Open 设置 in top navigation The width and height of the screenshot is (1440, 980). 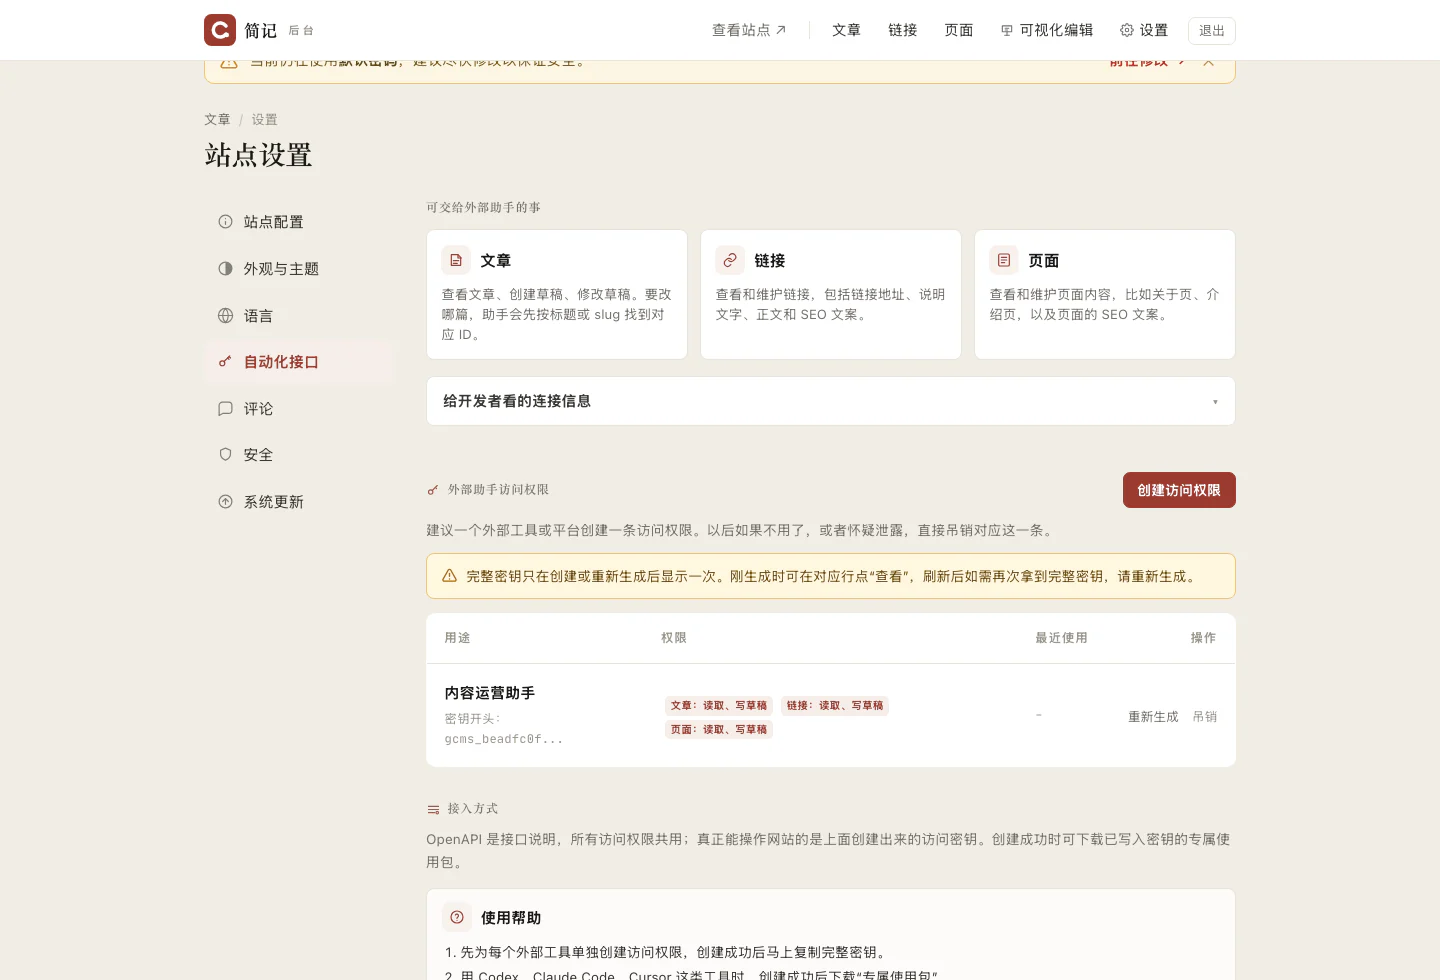tap(1143, 30)
